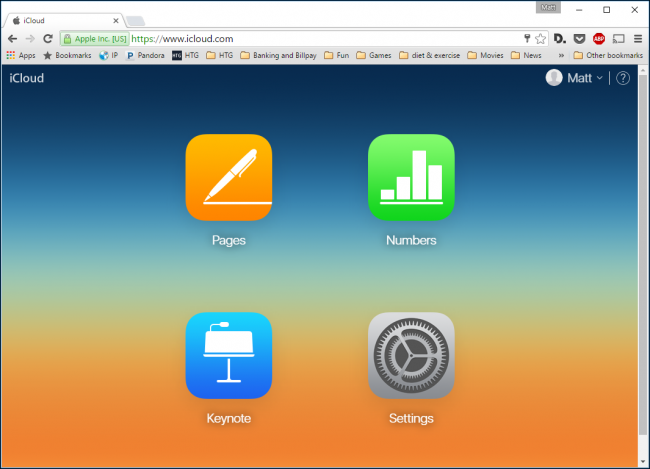Open the HTG site bookmark with black icon
Screen dimensions: 650x469
click(186, 55)
